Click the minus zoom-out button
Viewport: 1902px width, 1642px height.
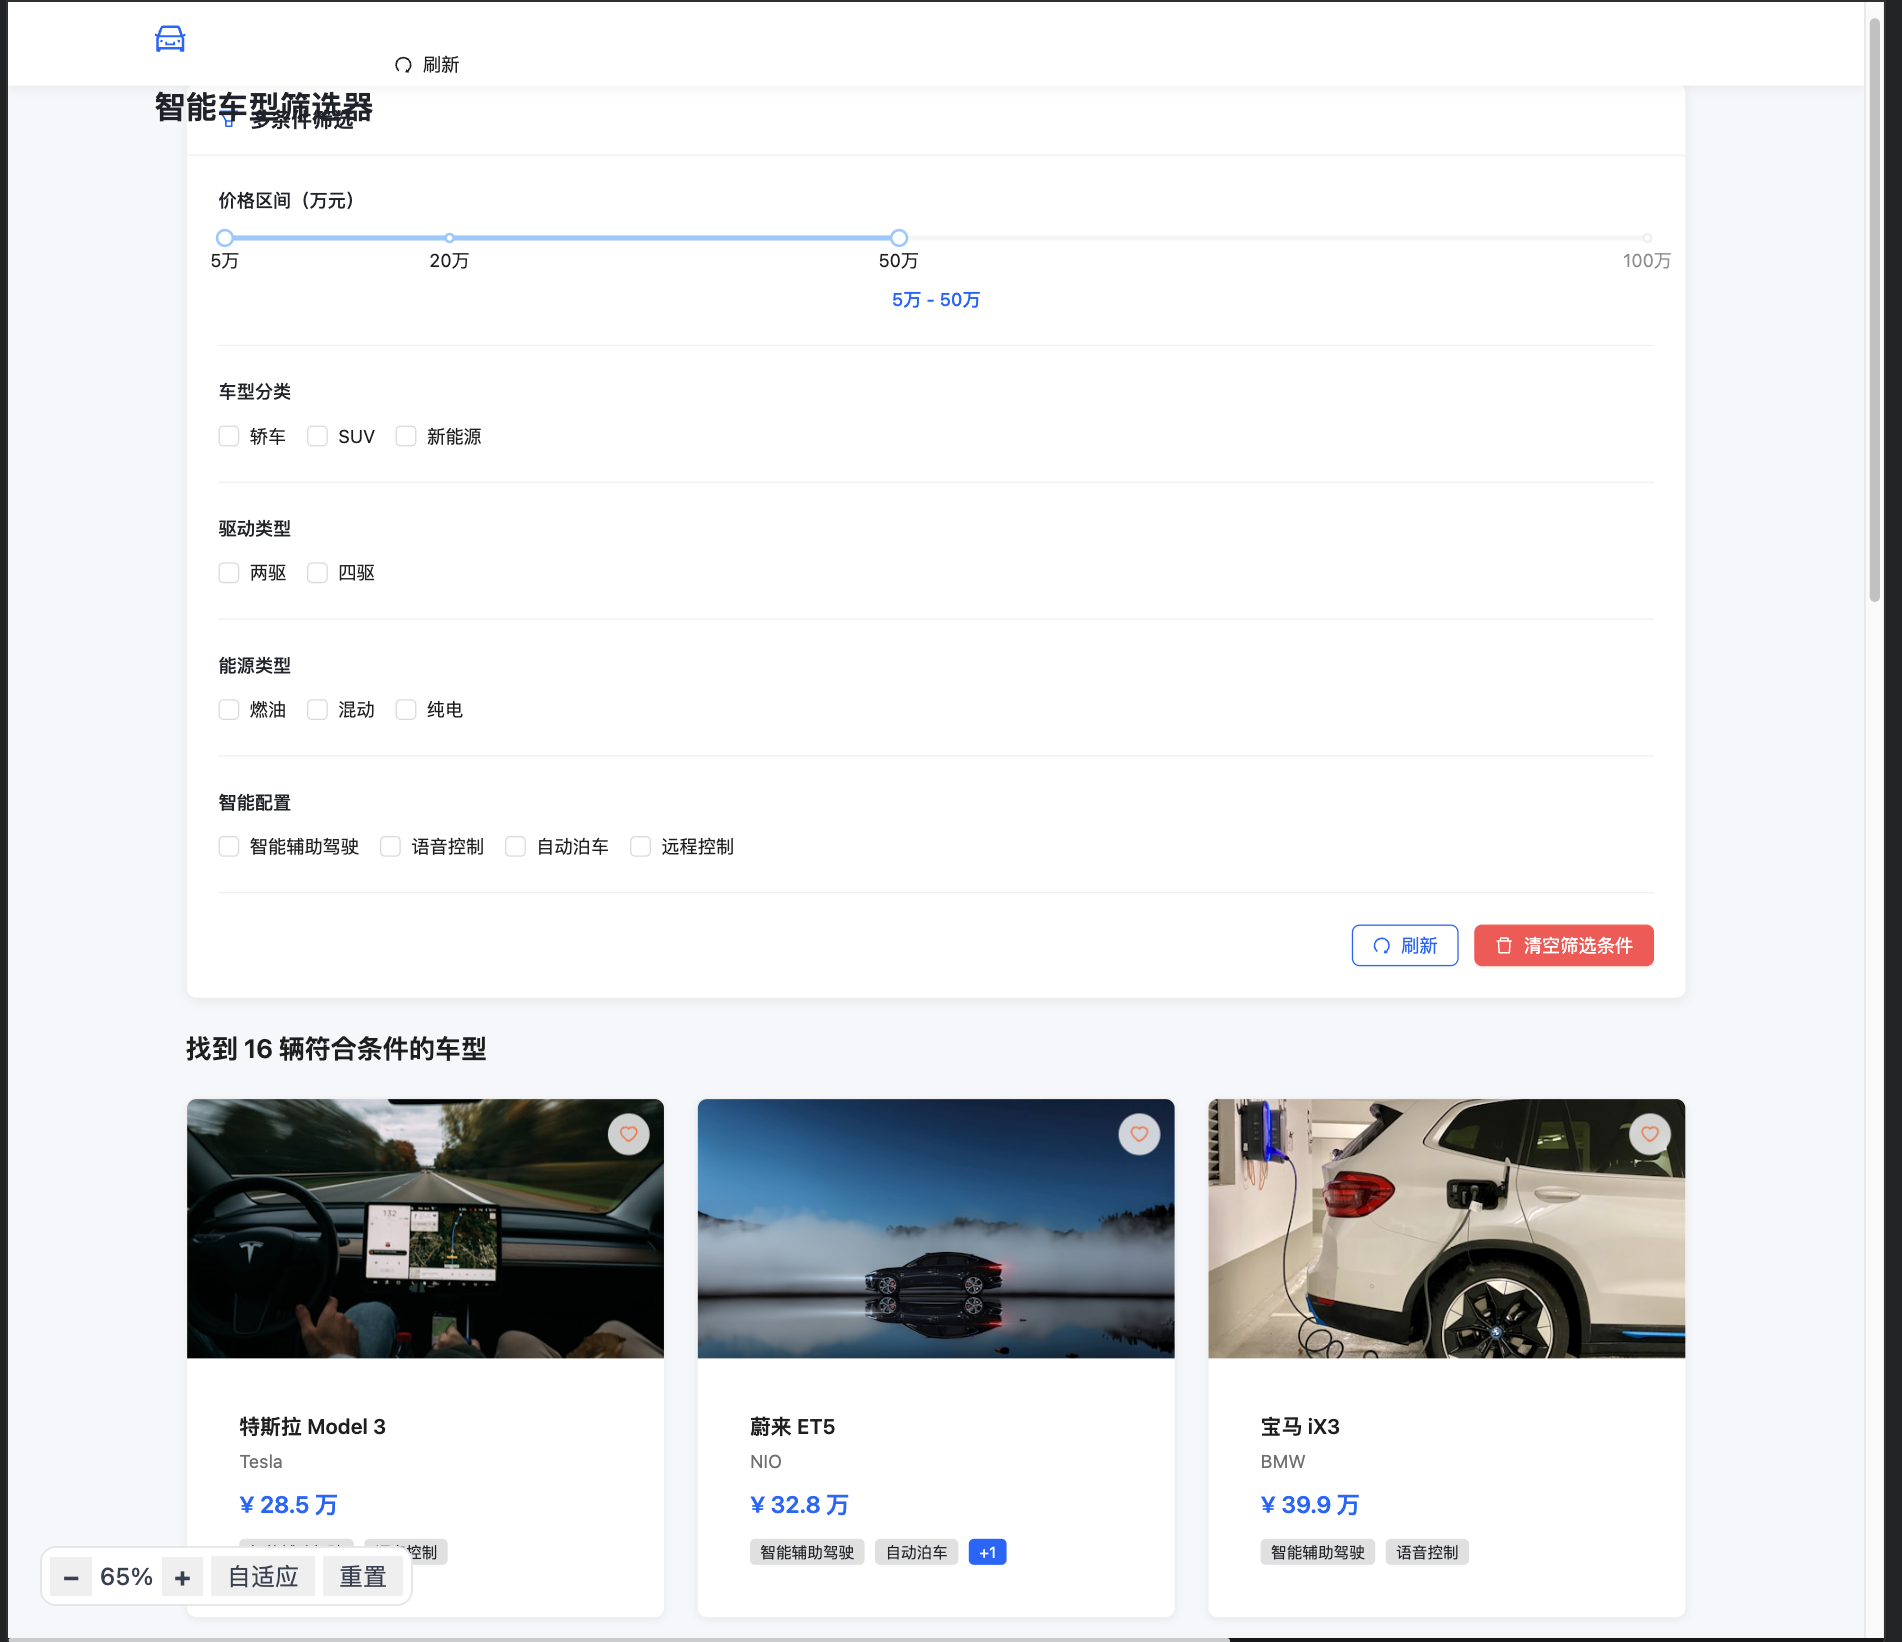point(71,1578)
